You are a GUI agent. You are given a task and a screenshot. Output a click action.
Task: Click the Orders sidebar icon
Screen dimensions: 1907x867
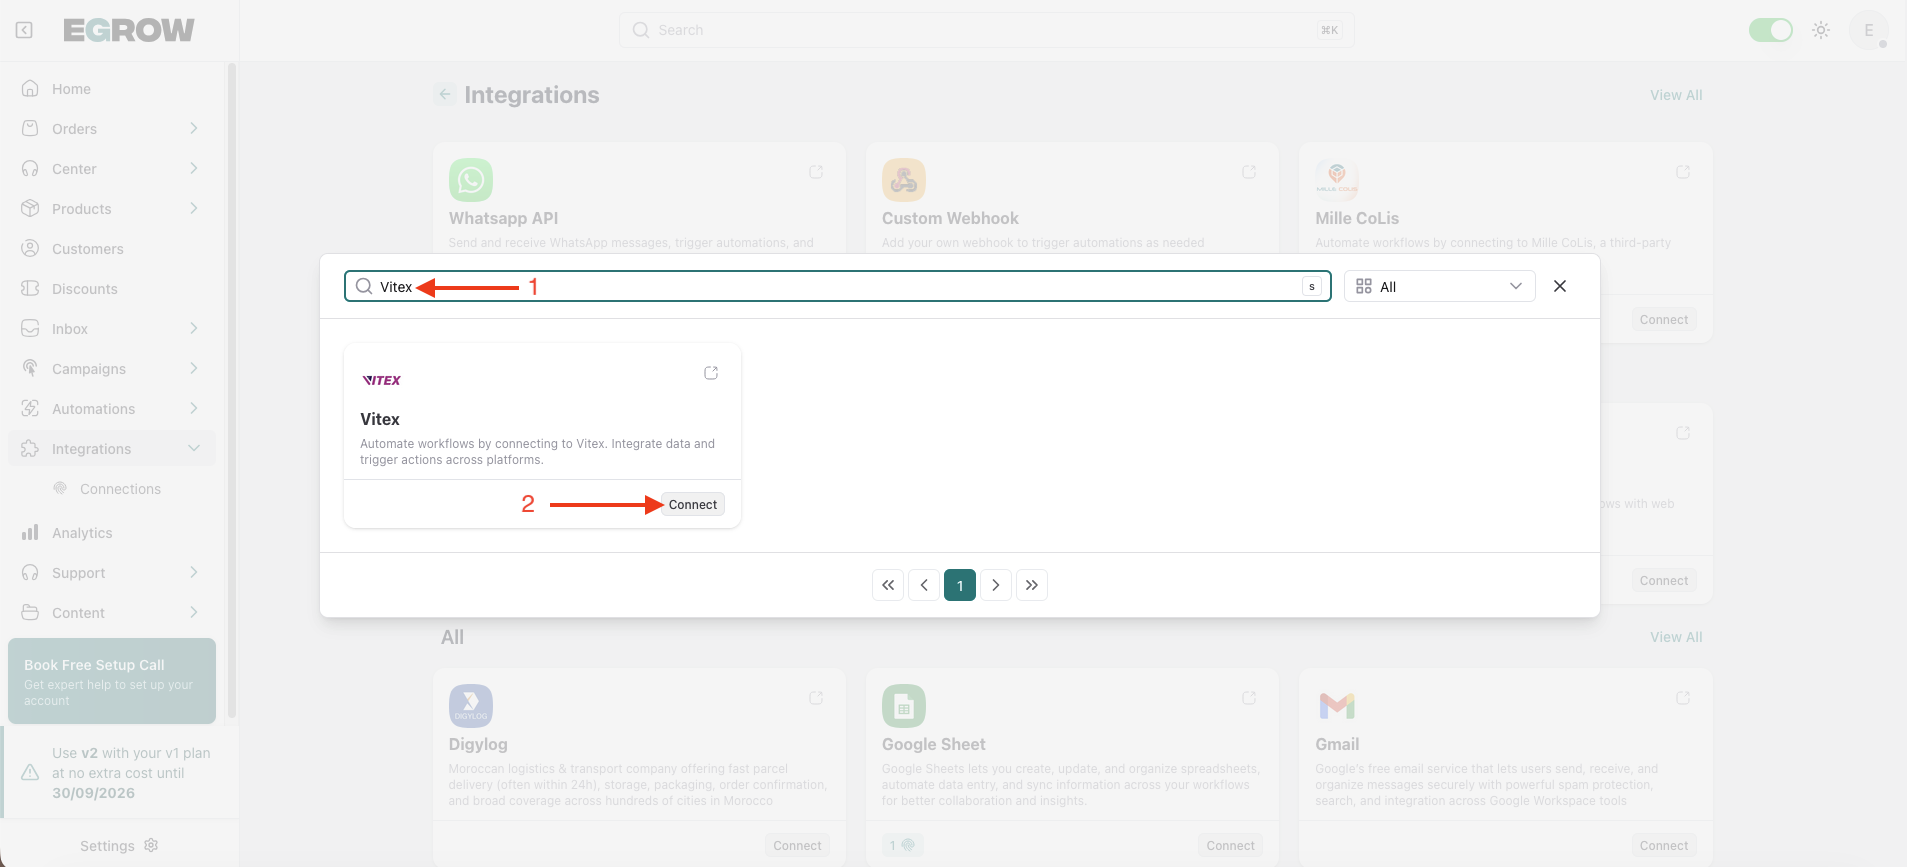(x=30, y=128)
